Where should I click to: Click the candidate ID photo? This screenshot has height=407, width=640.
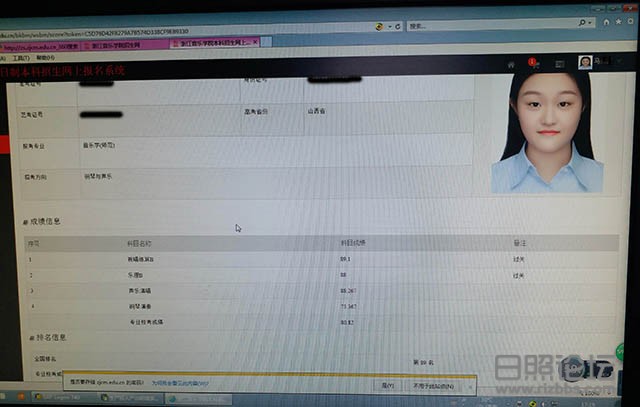547,132
